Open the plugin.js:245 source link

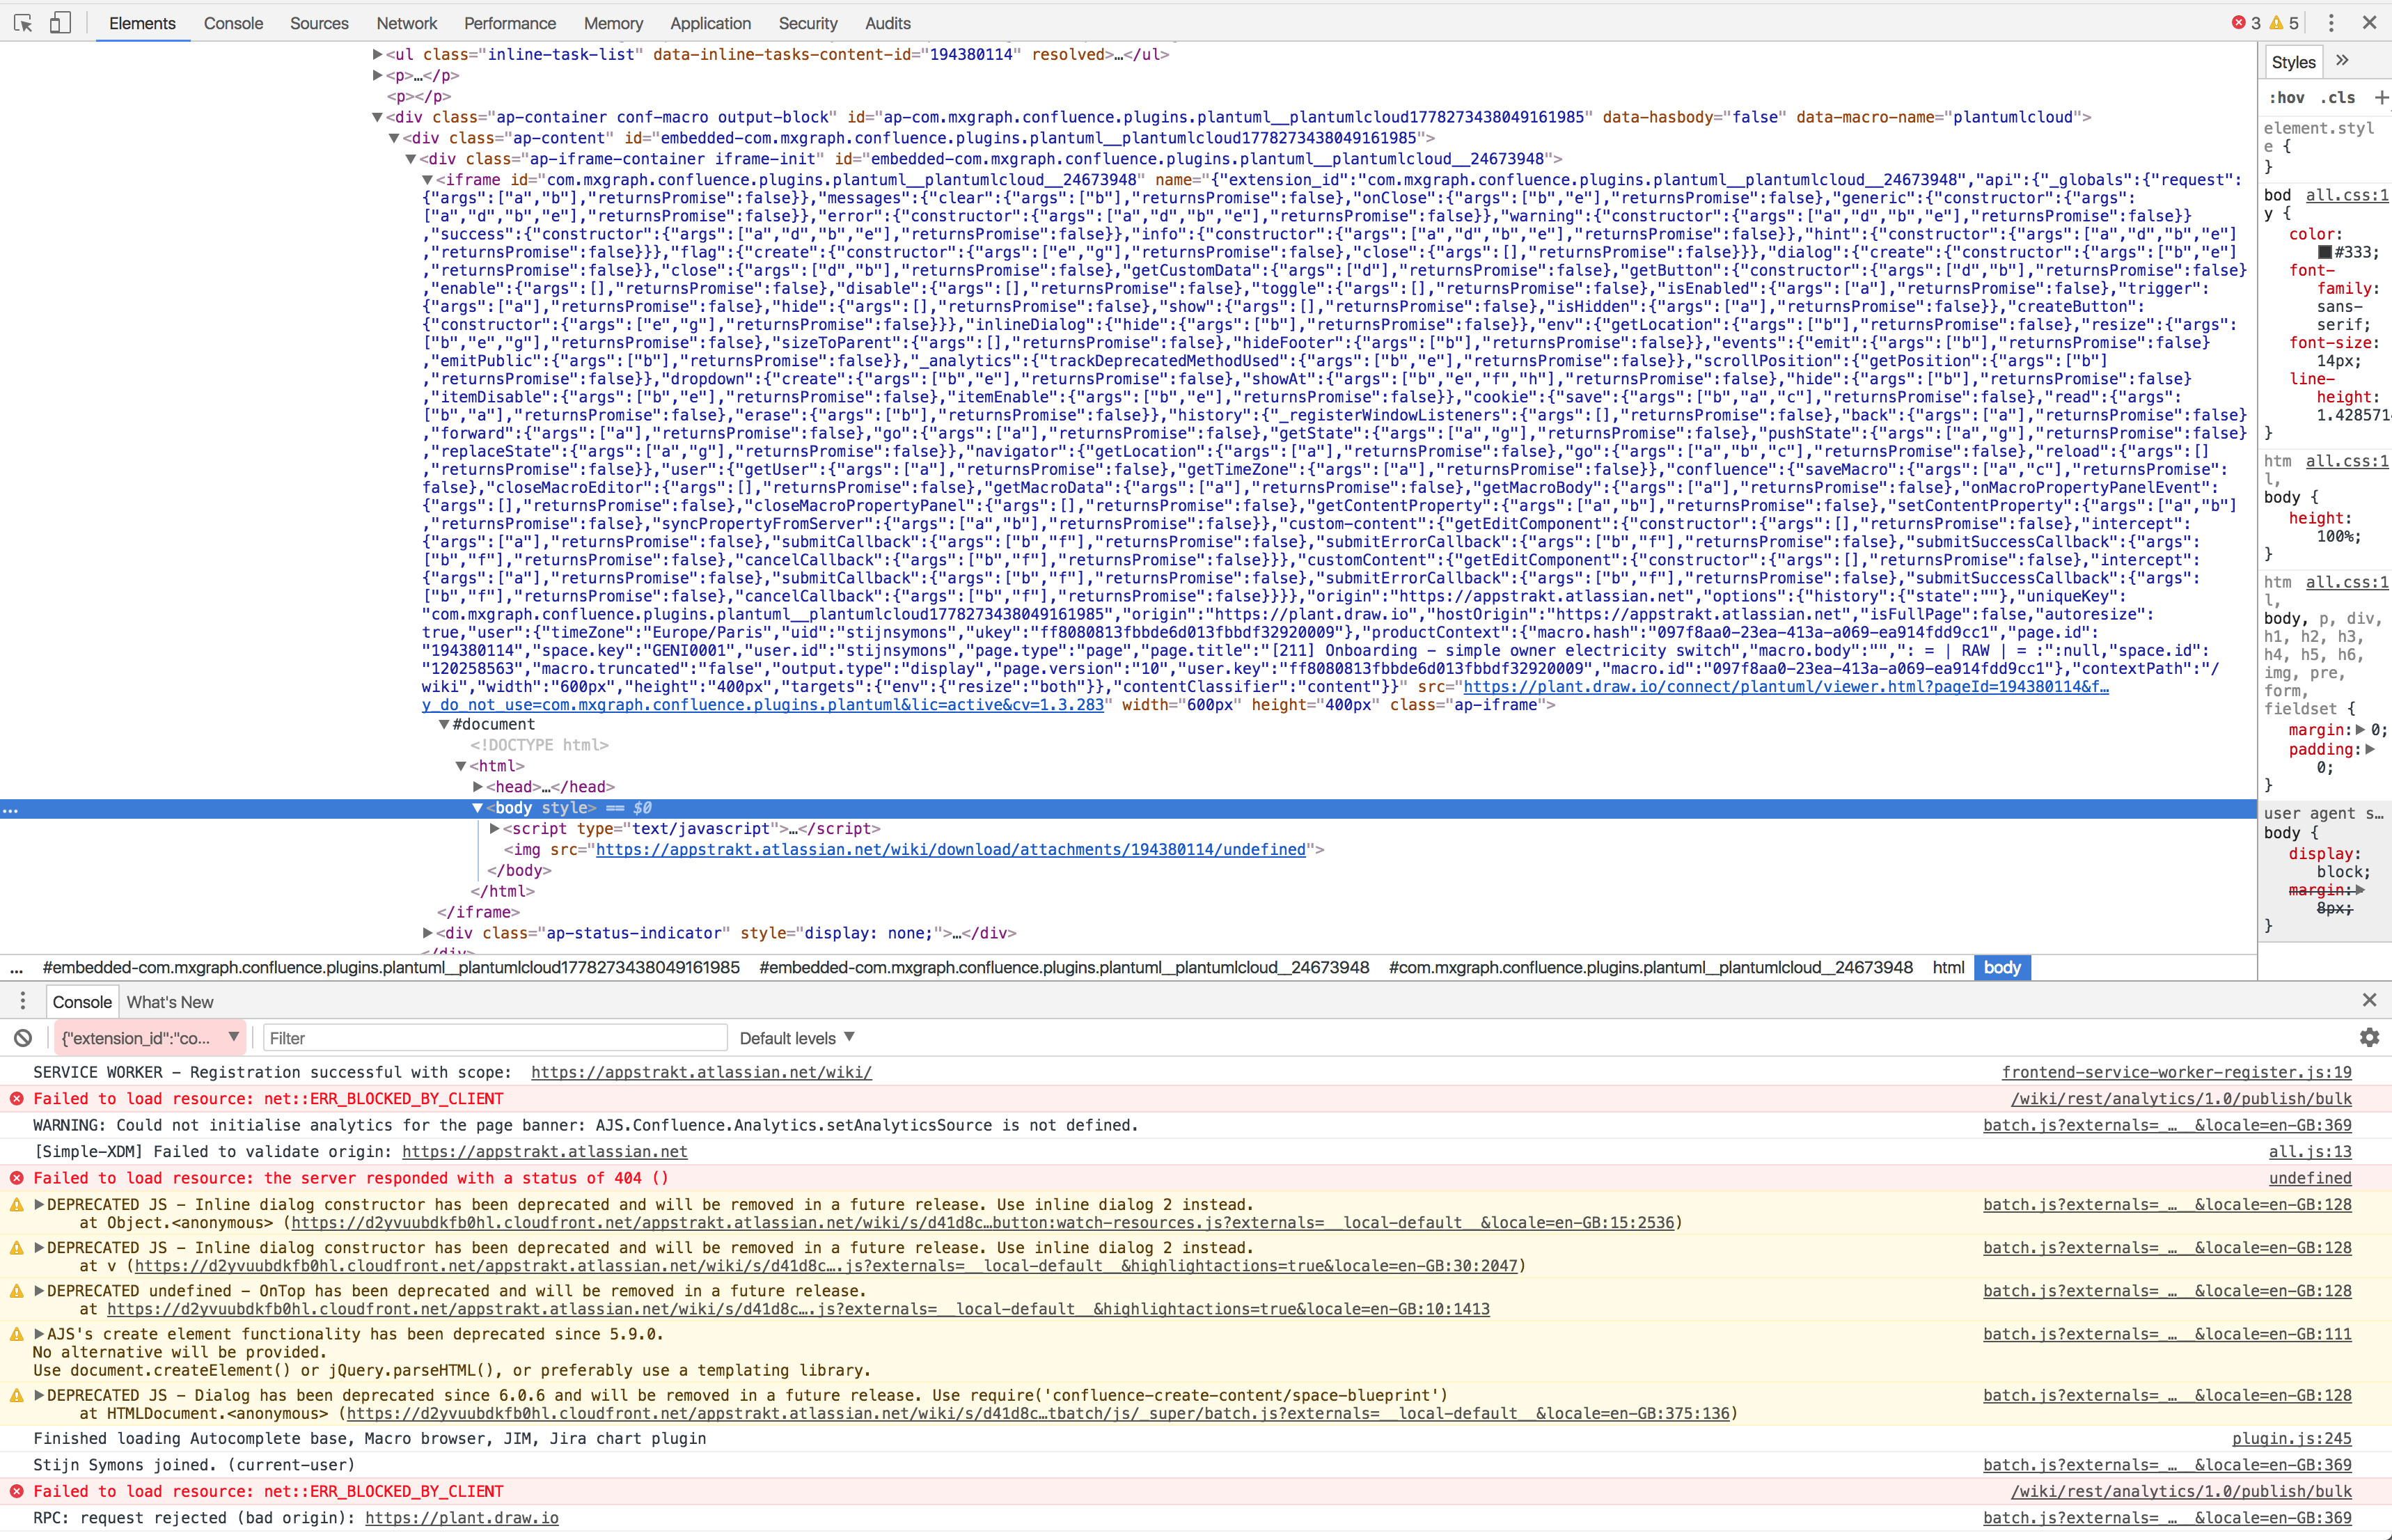tap(2292, 1438)
